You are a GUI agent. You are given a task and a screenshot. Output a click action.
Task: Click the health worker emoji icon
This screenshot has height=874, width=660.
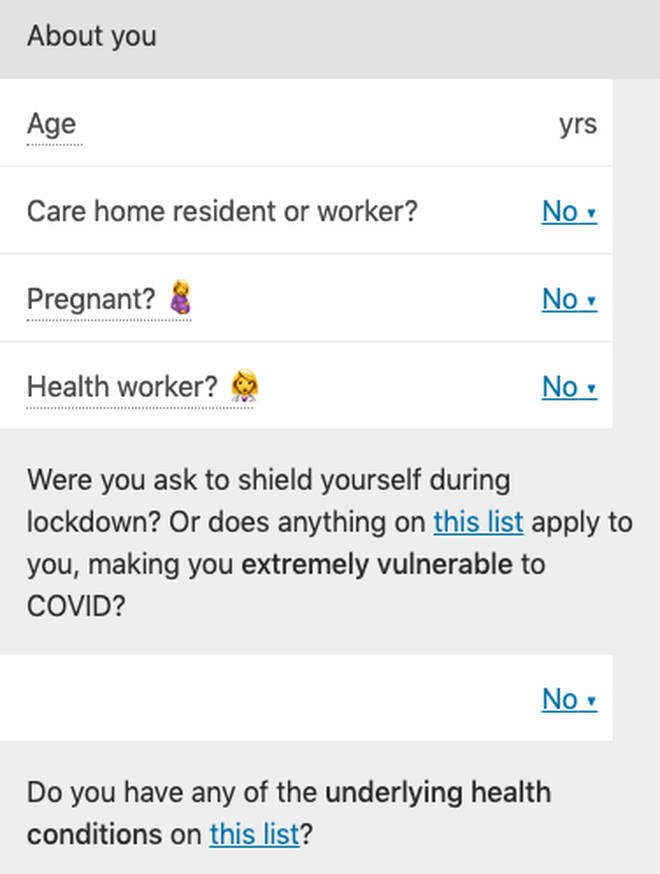coord(244,385)
